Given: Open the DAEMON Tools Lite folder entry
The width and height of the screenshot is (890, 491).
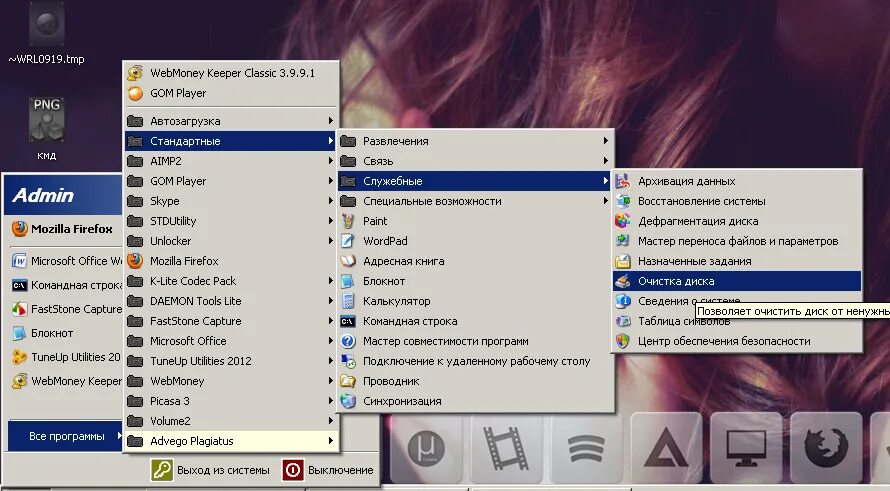Looking at the screenshot, I should pyautogui.click(x=230, y=301).
